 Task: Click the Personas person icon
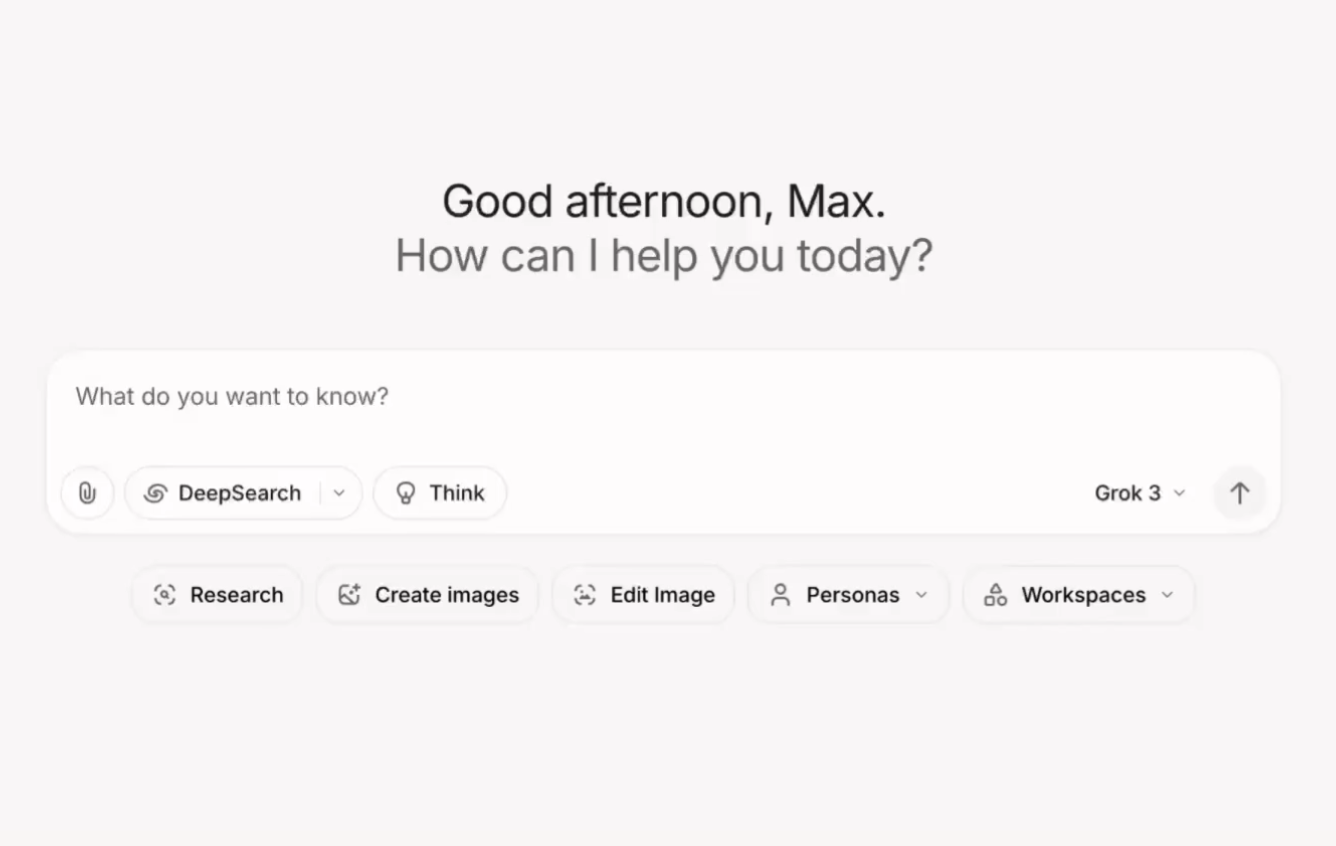coord(780,595)
